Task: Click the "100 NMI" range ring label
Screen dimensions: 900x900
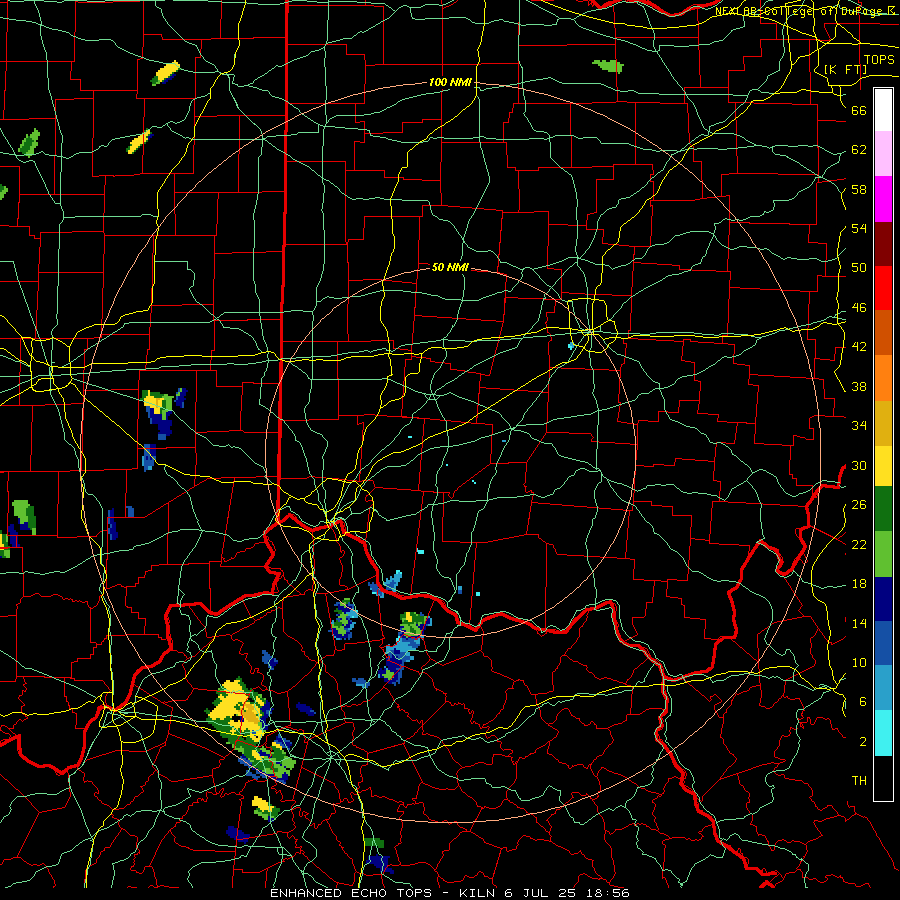Action: tap(450, 83)
